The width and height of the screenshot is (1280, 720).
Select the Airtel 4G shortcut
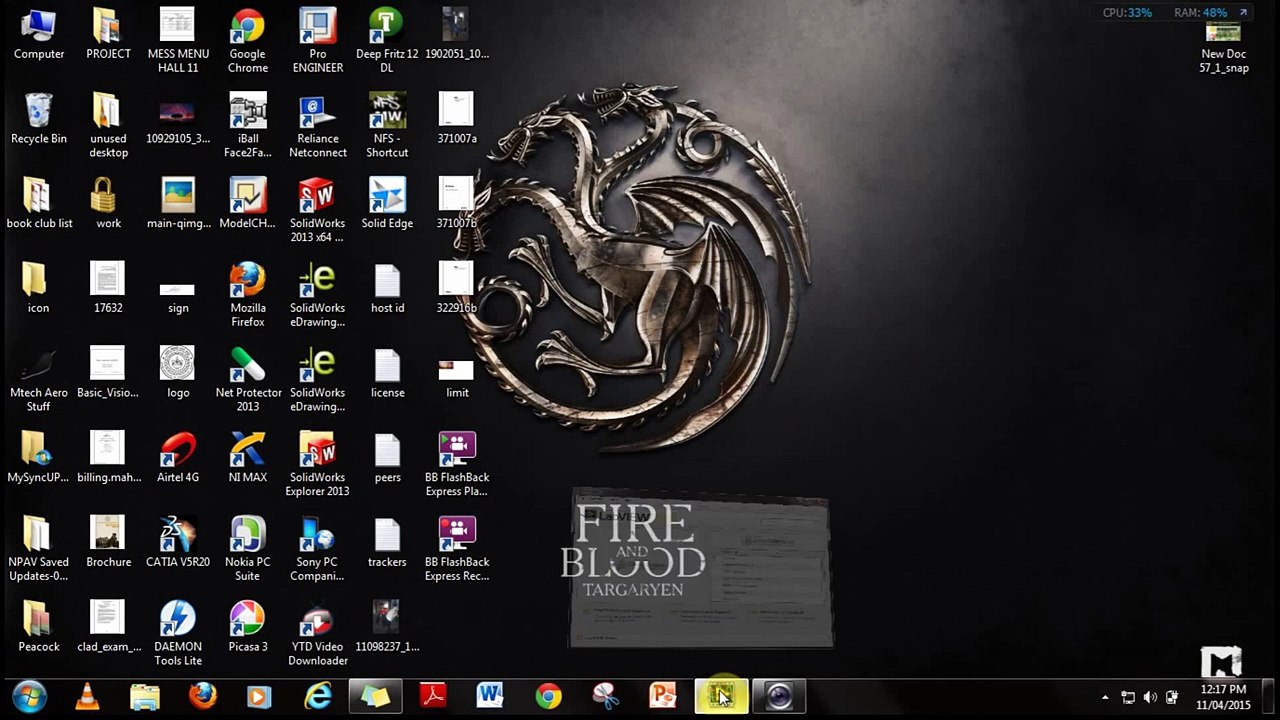coord(178,458)
